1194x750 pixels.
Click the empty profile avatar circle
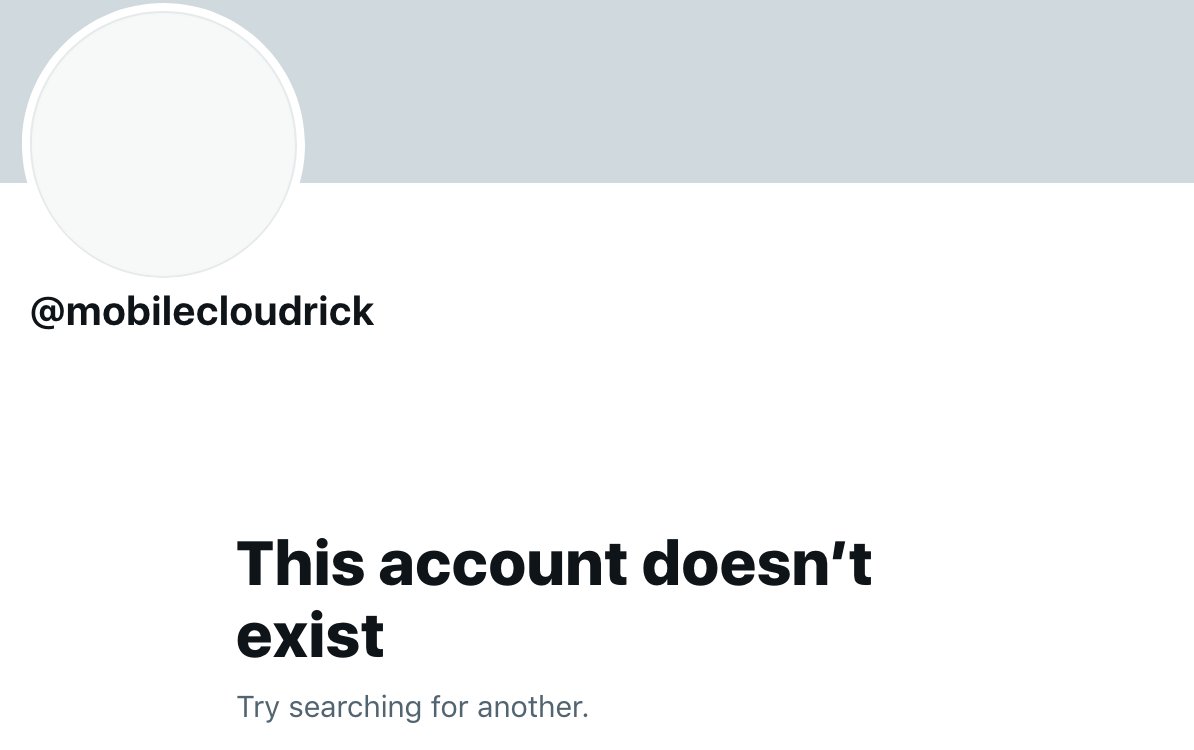[x=163, y=144]
